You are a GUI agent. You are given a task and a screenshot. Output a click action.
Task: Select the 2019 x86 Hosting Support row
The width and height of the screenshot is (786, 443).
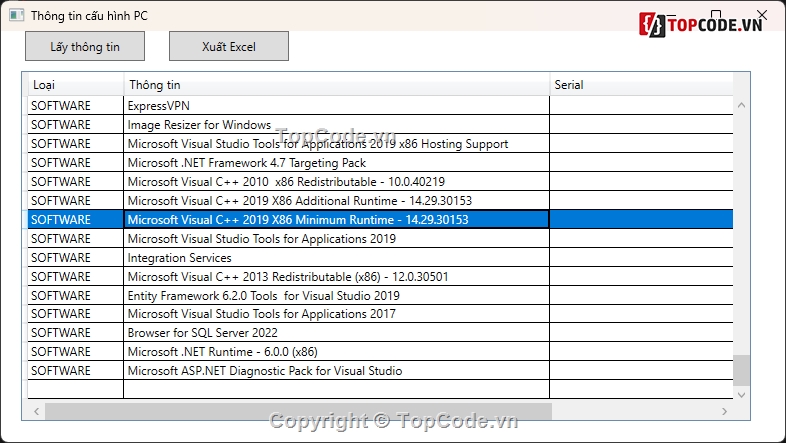pos(380,143)
